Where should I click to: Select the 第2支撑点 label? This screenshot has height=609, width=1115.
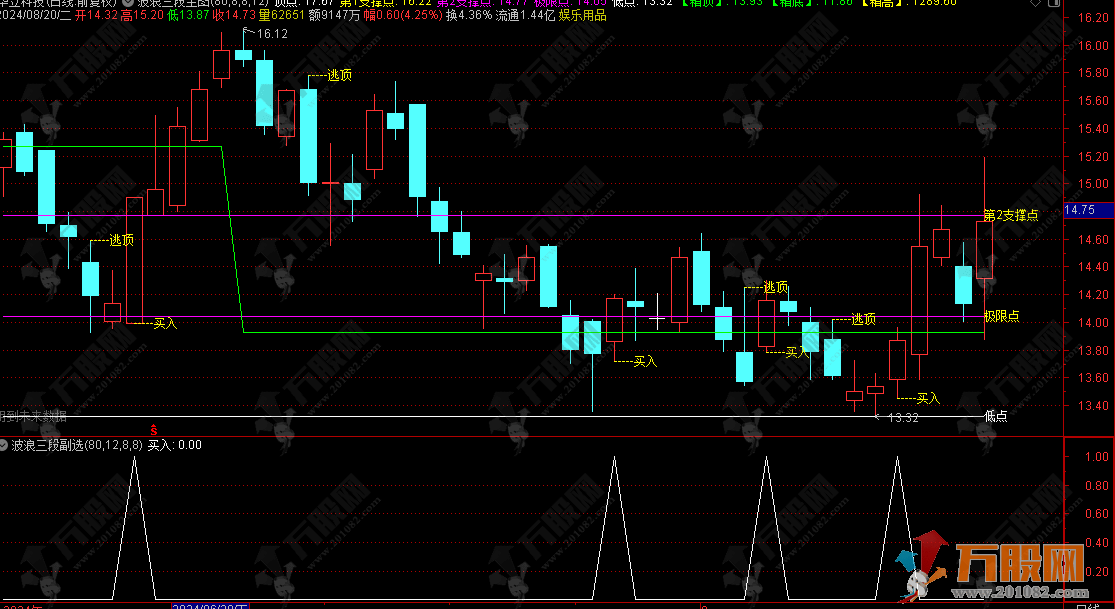click(x=1010, y=216)
